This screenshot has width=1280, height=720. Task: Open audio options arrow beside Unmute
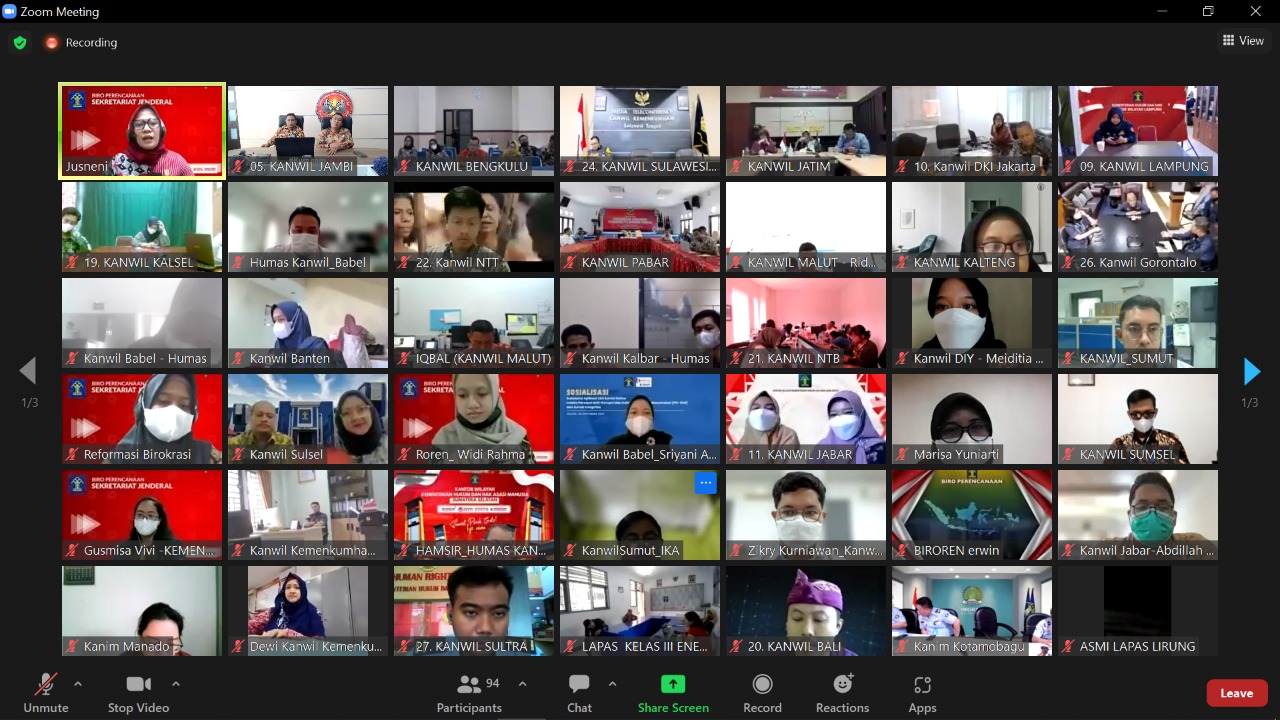78,685
